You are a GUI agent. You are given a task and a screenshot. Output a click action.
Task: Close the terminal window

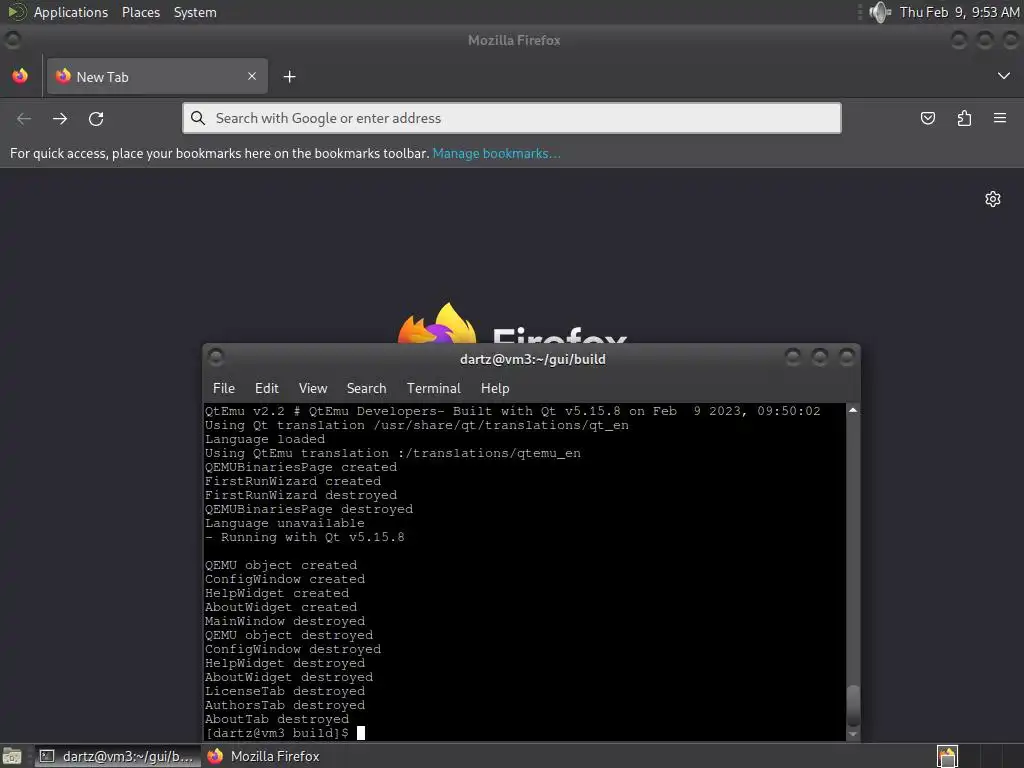coord(846,357)
